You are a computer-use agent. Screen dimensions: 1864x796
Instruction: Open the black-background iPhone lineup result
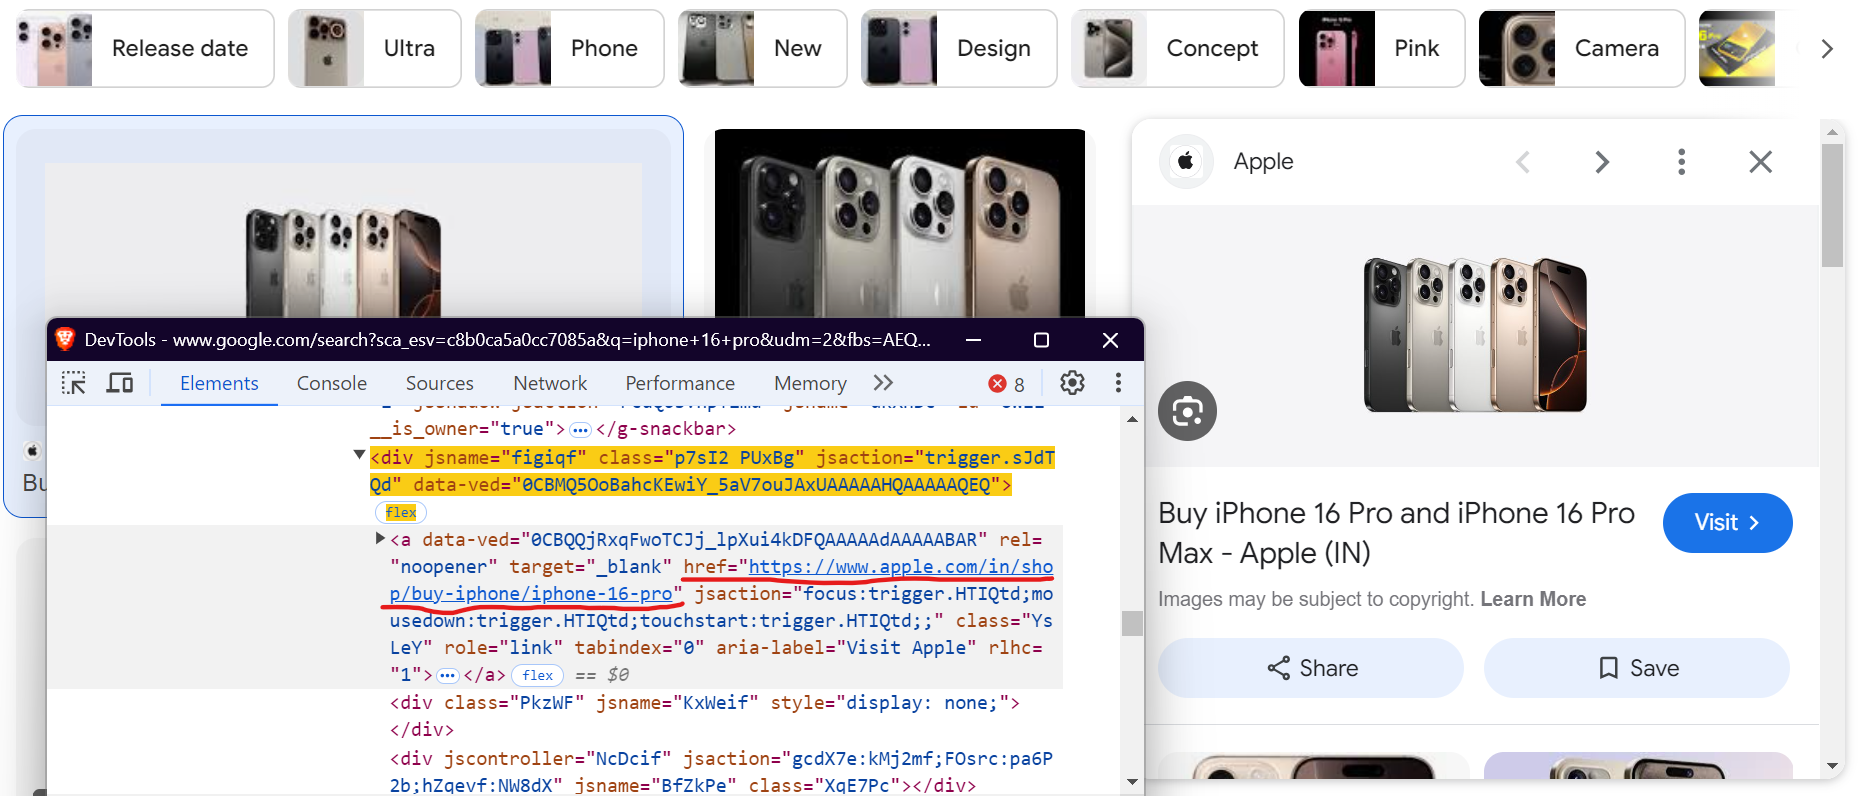(900, 223)
